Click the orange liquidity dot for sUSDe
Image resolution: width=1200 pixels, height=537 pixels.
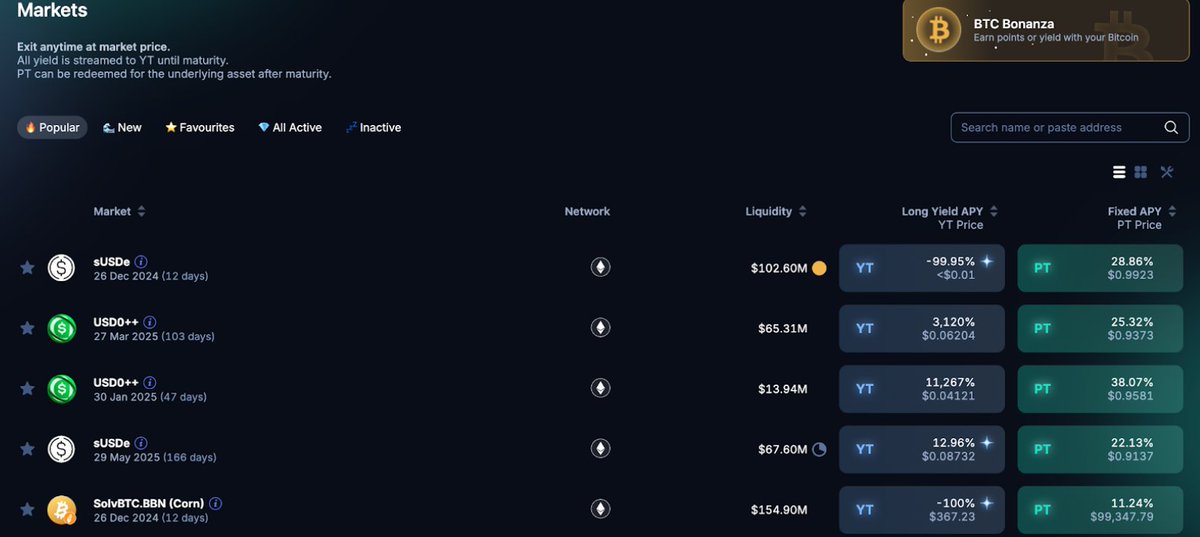[819, 268]
